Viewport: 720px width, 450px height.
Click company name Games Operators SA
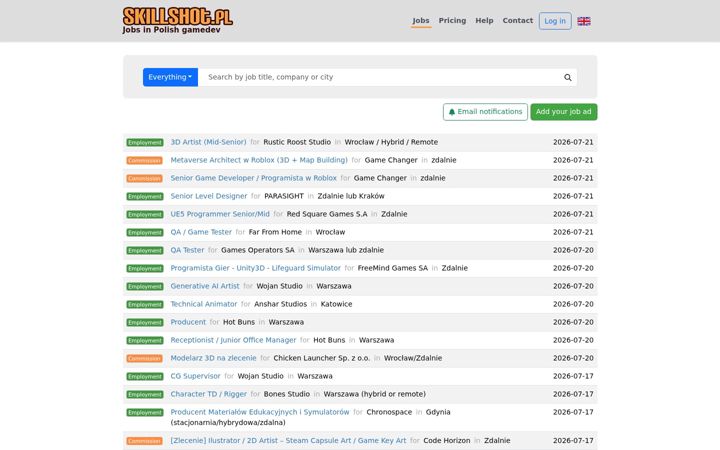[x=258, y=250]
